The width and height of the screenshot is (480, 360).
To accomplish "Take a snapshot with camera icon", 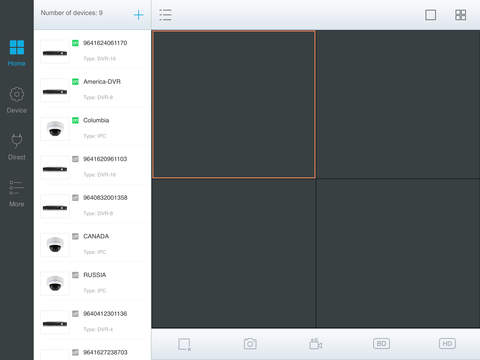I will coord(250,344).
